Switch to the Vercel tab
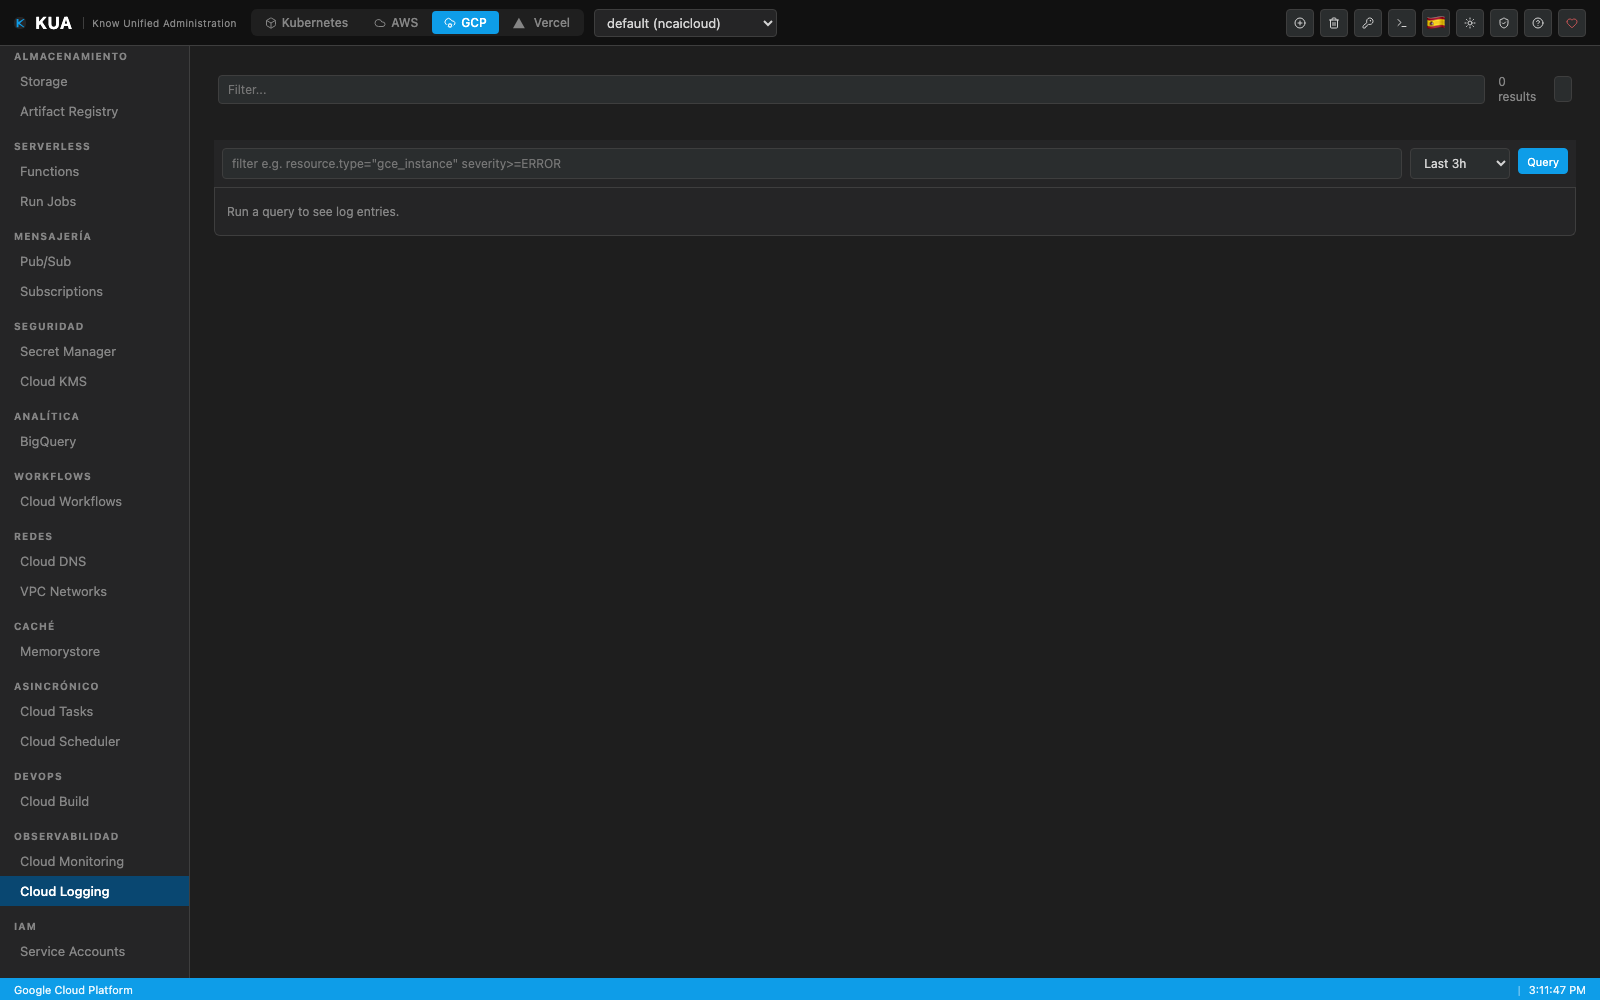The width and height of the screenshot is (1600, 1000). (x=541, y=23)
